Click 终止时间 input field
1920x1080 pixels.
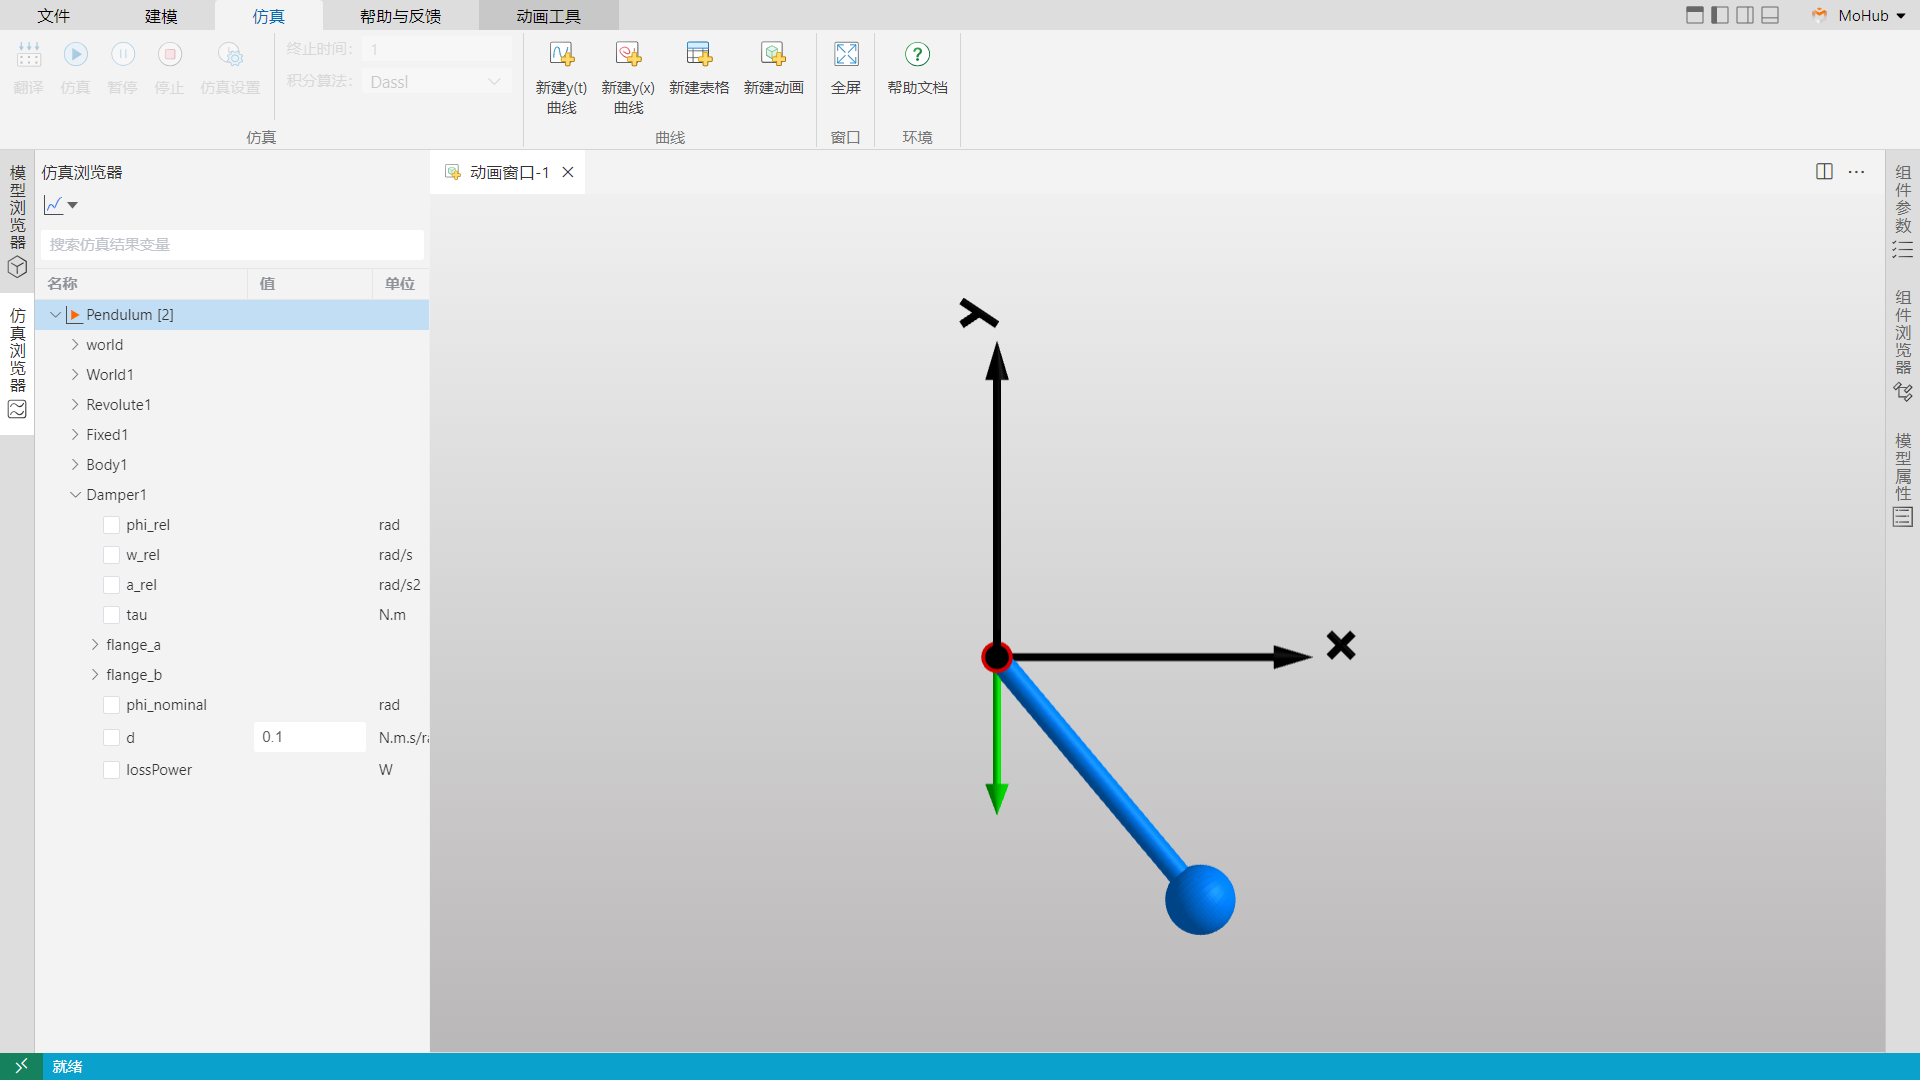(x=437, y=49)
